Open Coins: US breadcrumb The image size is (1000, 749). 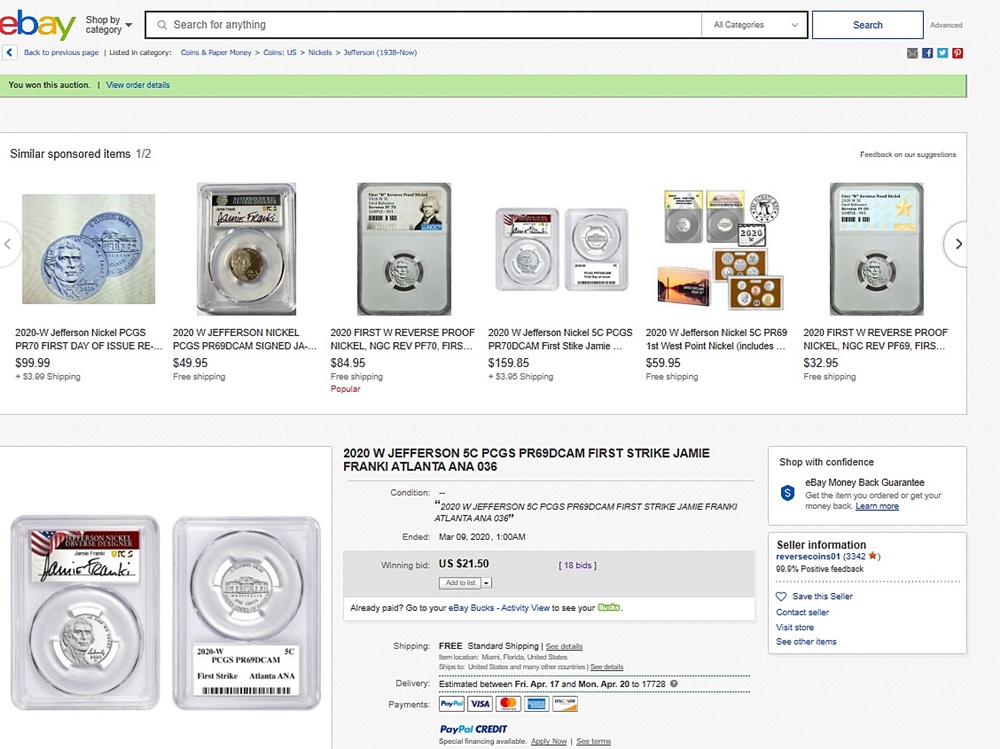click(280, 52)
